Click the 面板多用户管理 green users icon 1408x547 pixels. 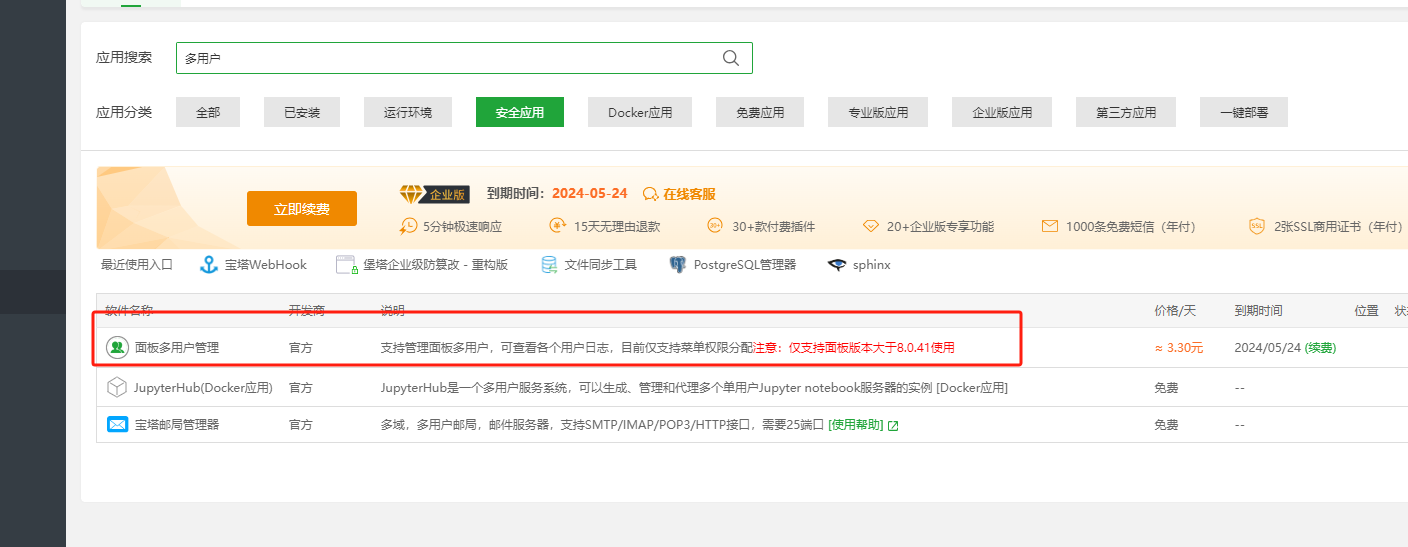[x=117, y=348]
